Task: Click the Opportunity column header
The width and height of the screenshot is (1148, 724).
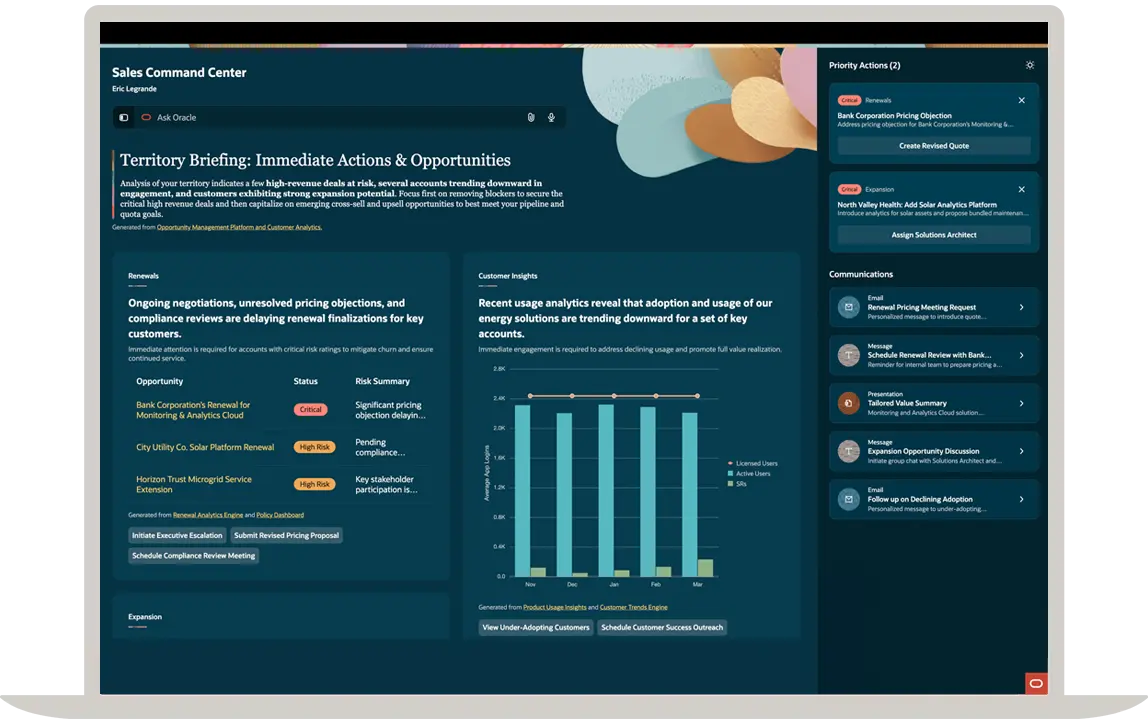Action: [160, 381]
